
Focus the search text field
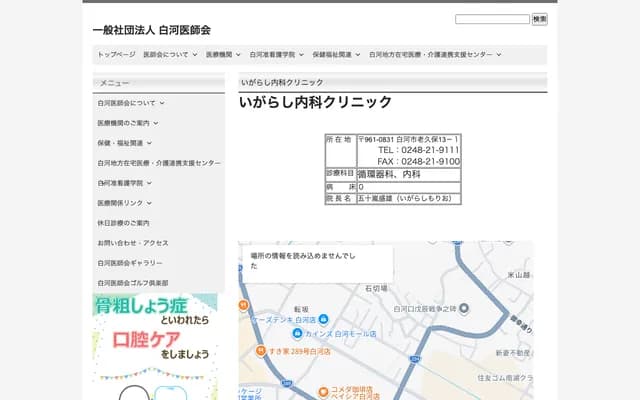(x=492, y=19)
